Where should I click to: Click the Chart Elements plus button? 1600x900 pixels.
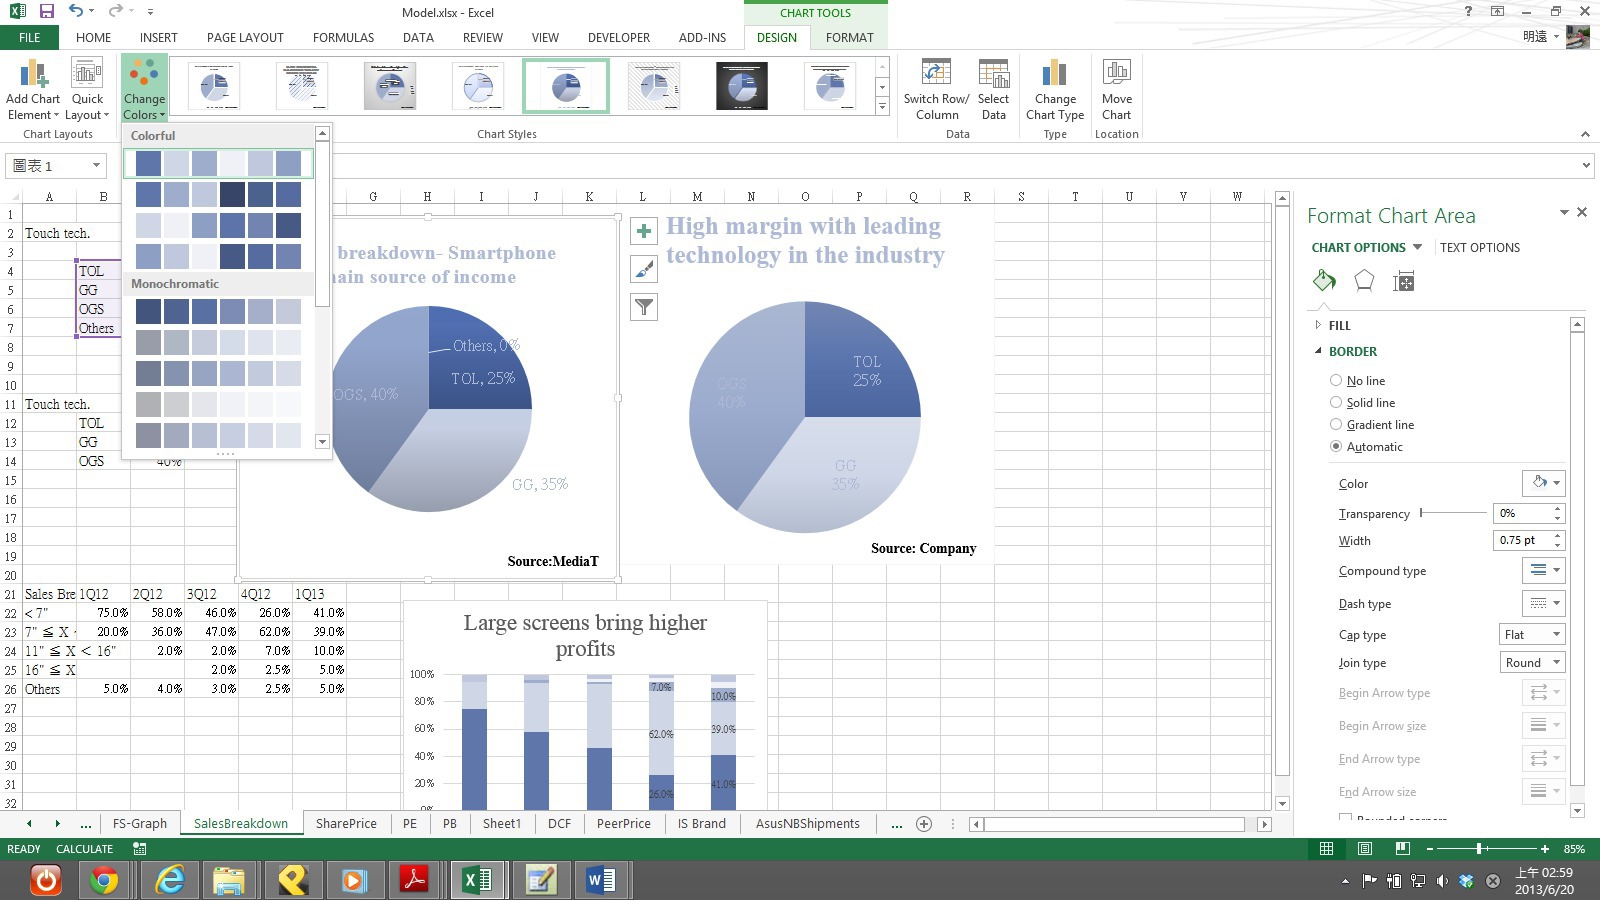(x=644, y=231)
